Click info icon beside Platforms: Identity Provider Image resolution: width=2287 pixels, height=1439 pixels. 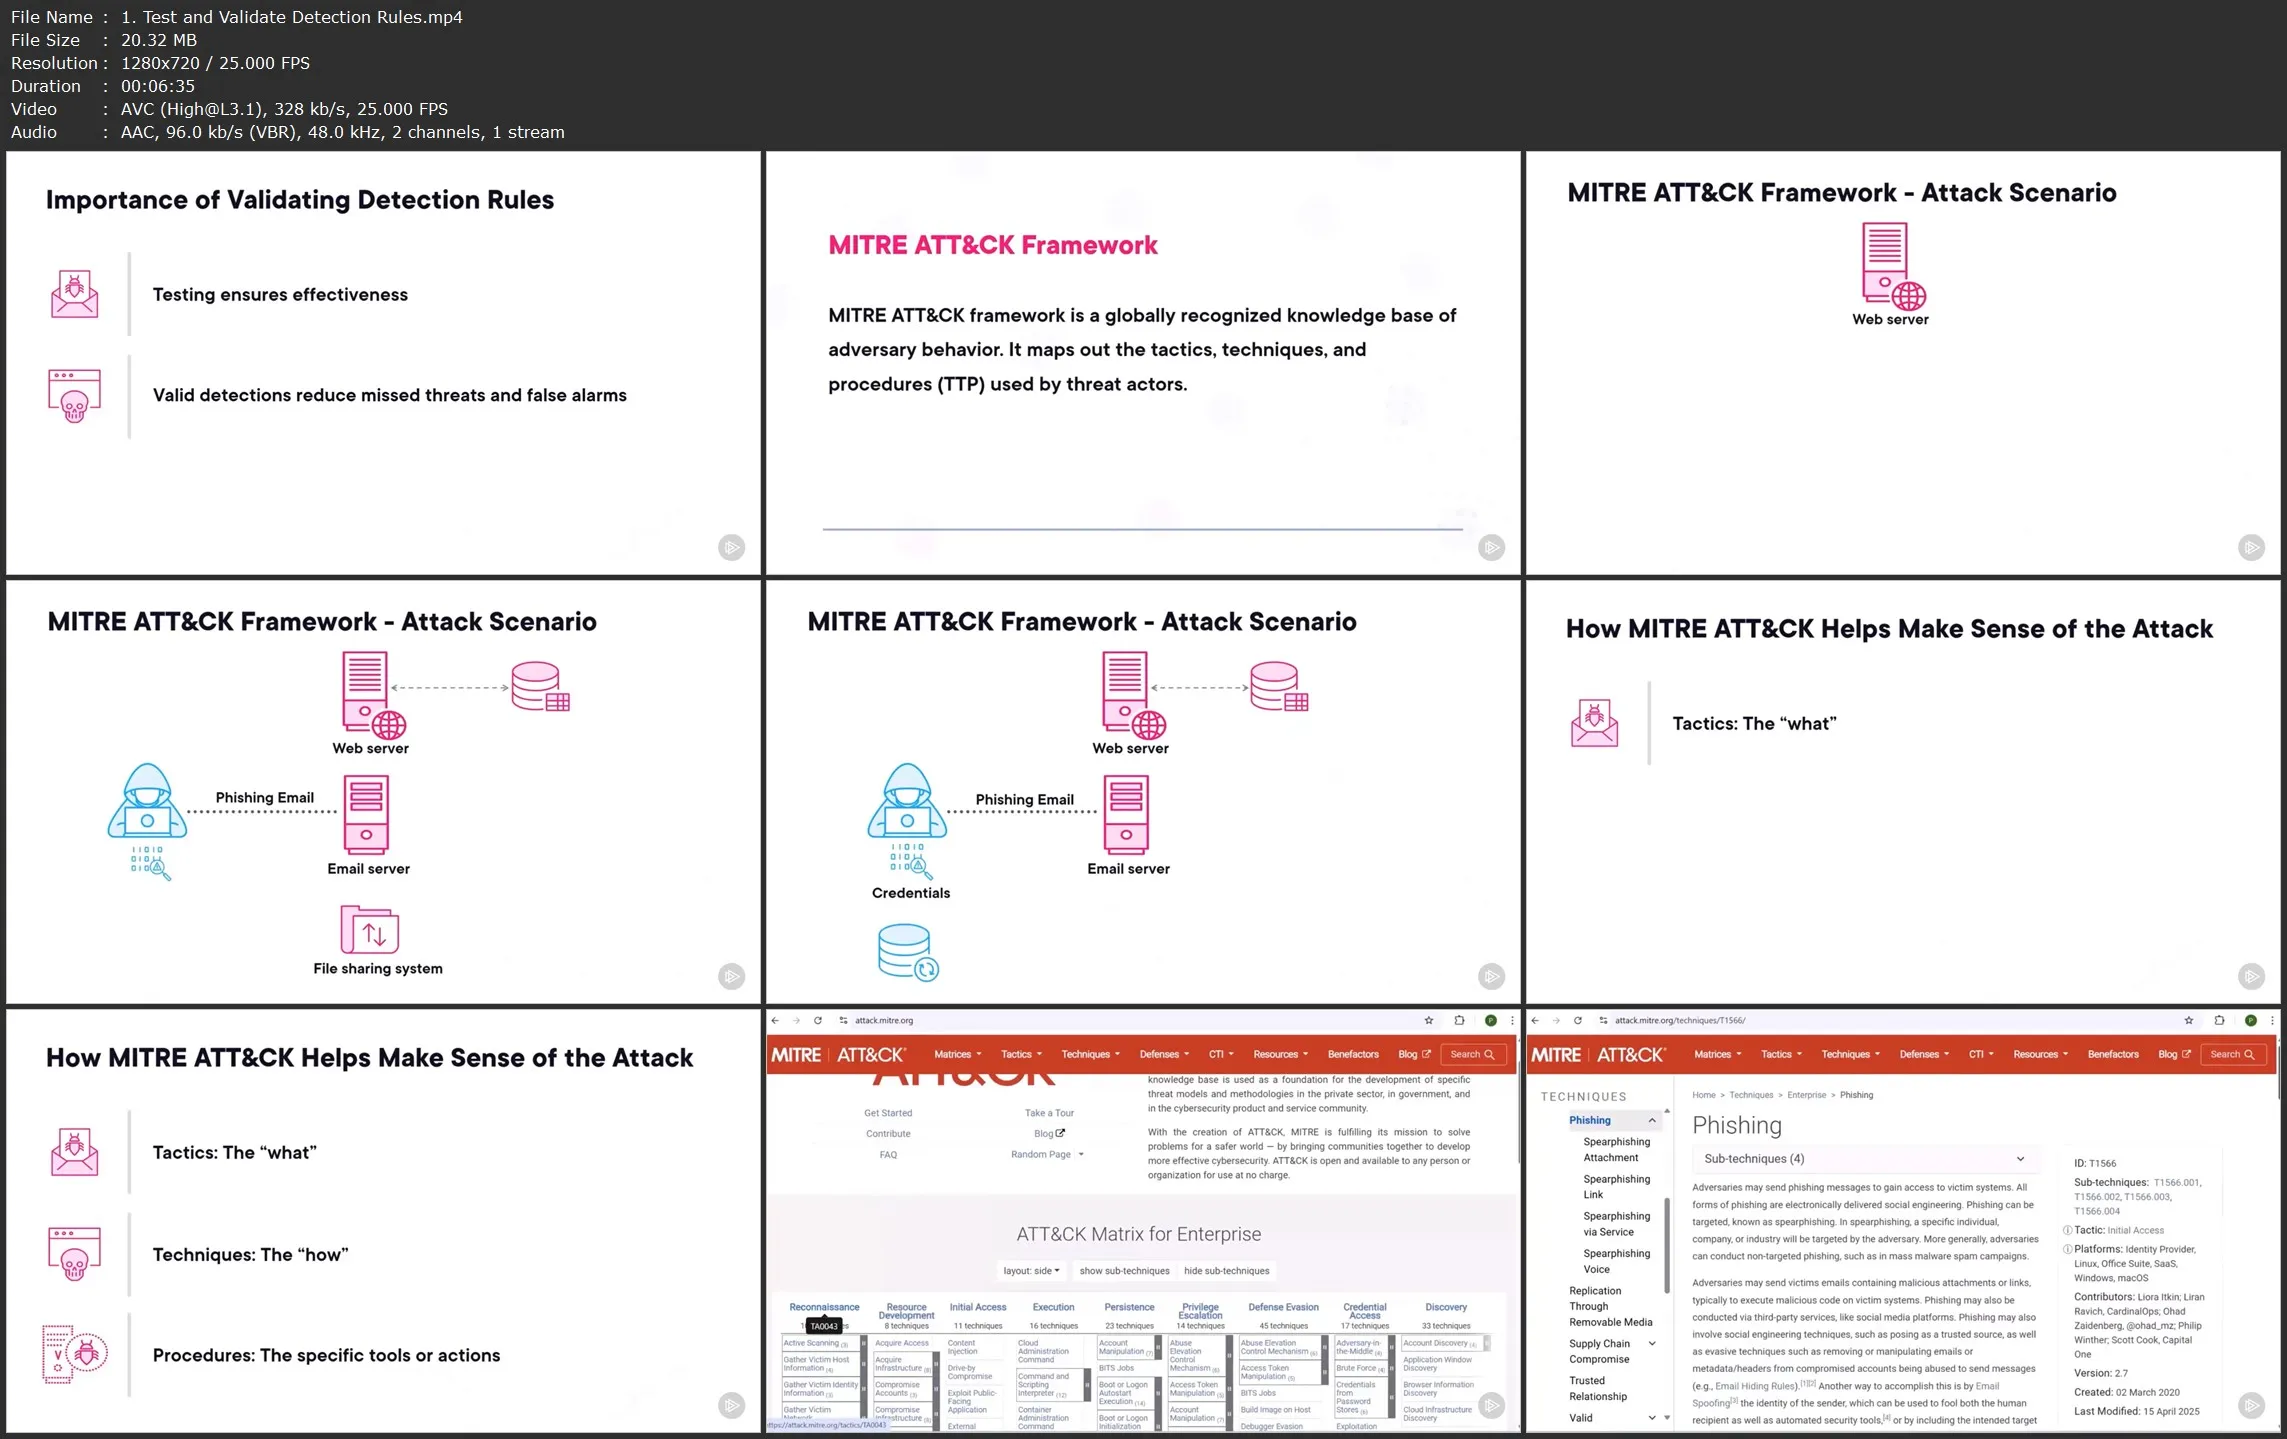(2067, 1249)
